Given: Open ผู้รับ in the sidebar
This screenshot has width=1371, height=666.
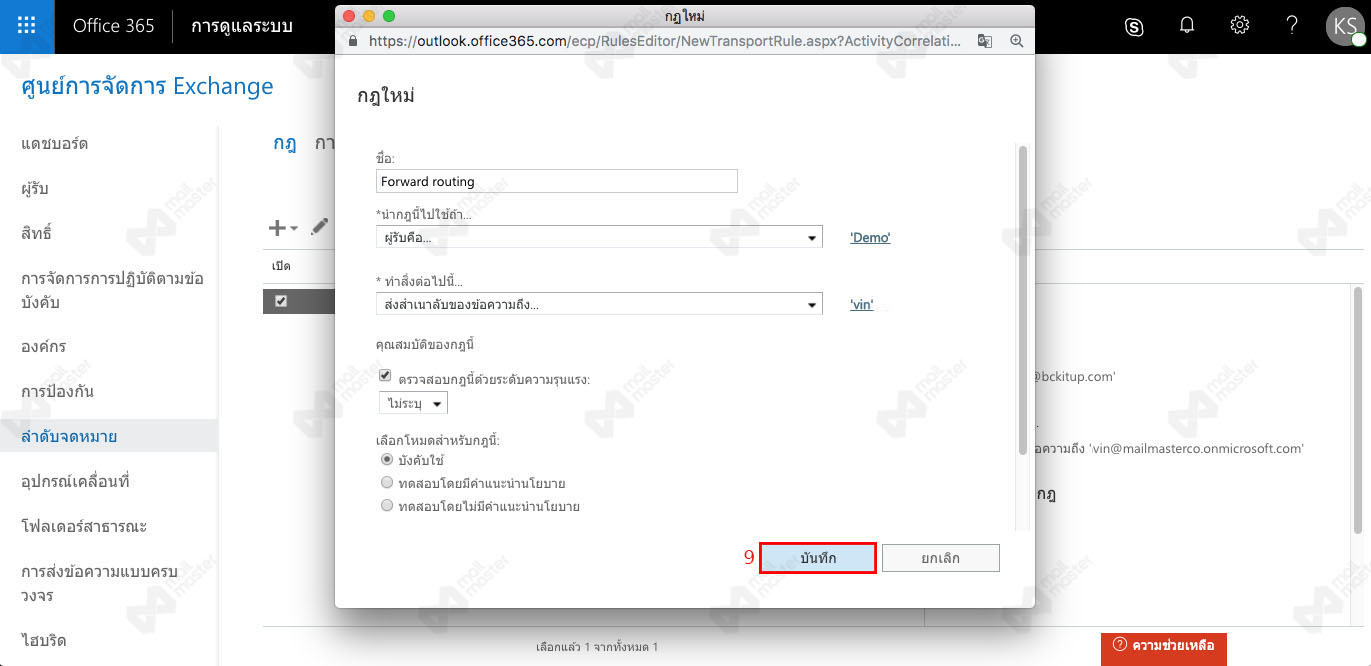Looking at the screenshot, I should pos(35,188).
